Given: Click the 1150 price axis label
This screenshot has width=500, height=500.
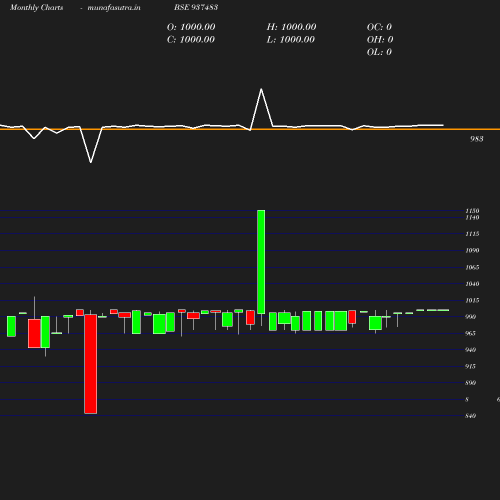Looking at the screenshot, I should [472, 211].
